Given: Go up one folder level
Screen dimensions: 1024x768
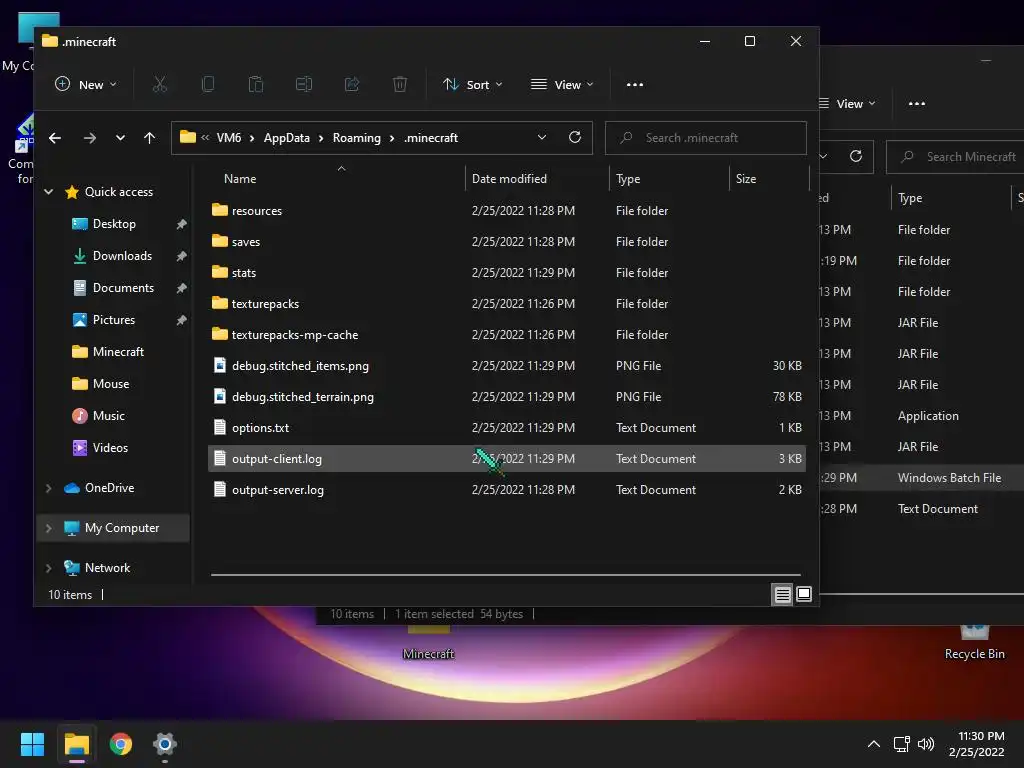Looking at the screenshot, I should point(150,138).
